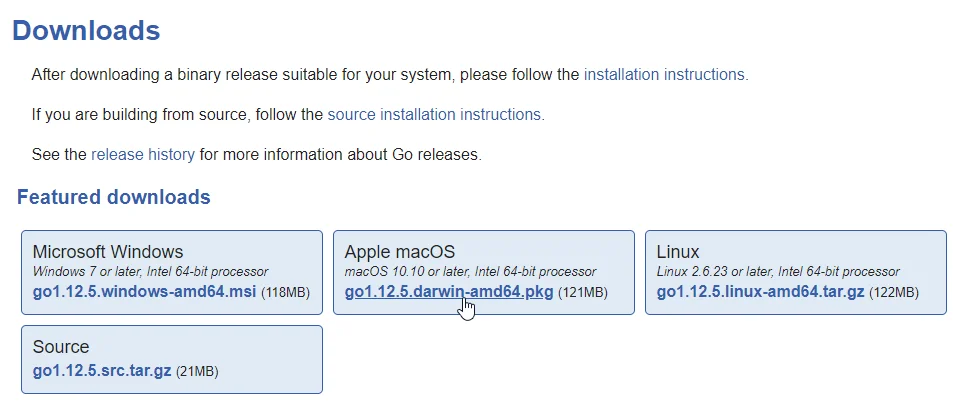
Task: Click the Apple macOS box title
Action: (x=400, y=252)
